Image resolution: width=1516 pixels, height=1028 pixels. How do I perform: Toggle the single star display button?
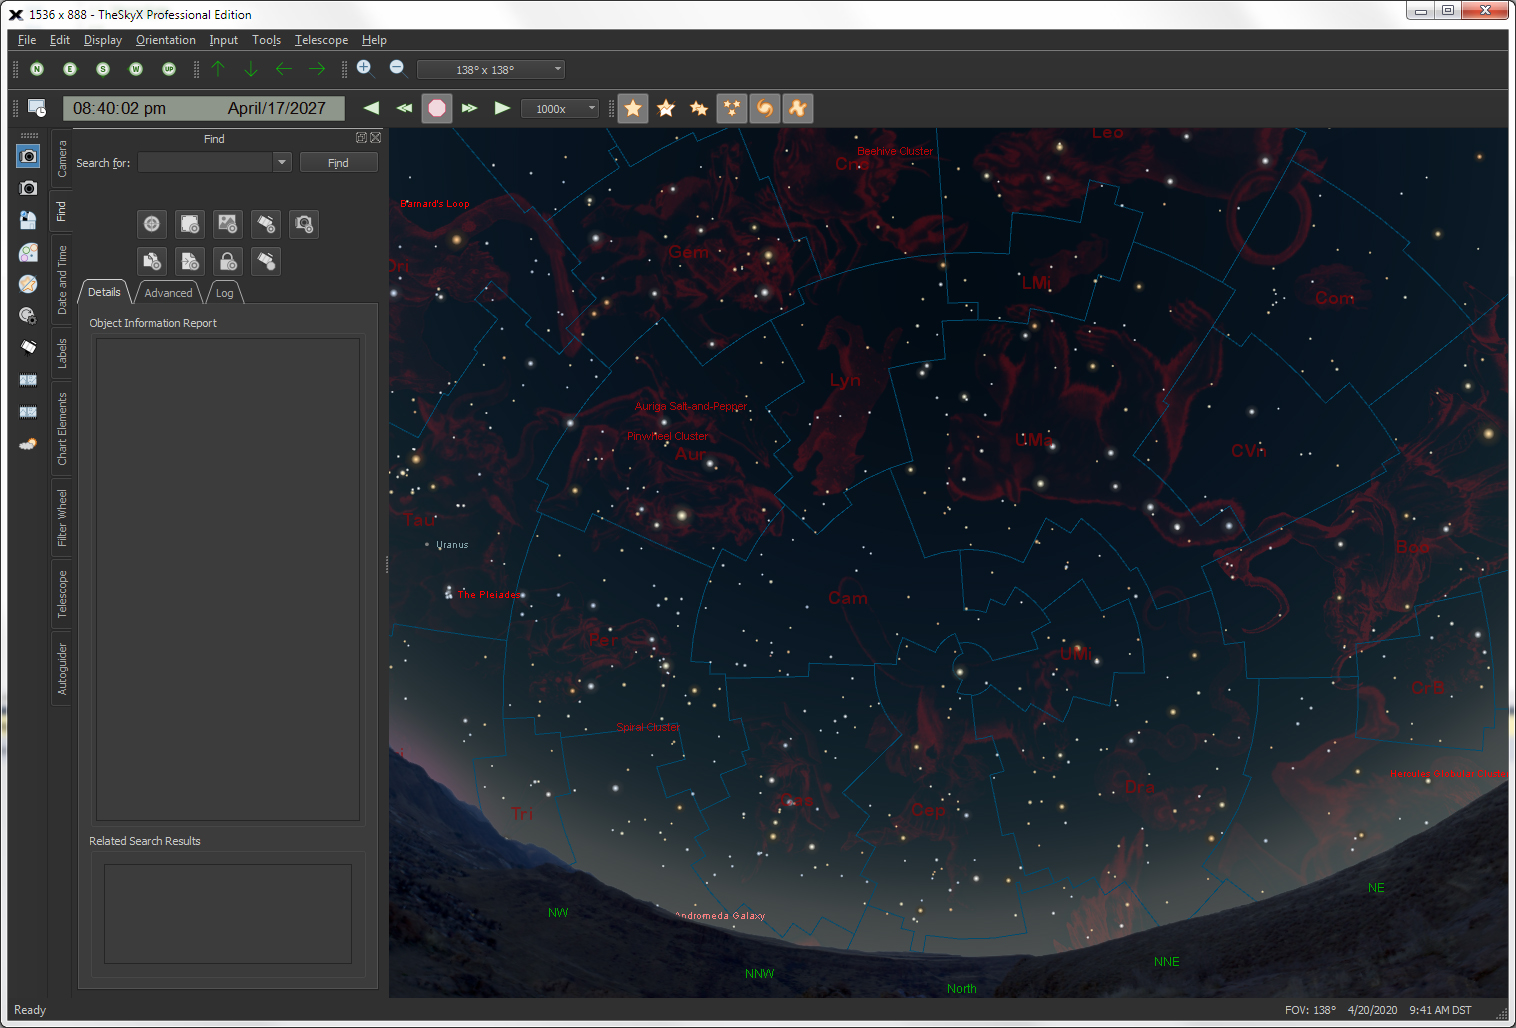[633, 108]
